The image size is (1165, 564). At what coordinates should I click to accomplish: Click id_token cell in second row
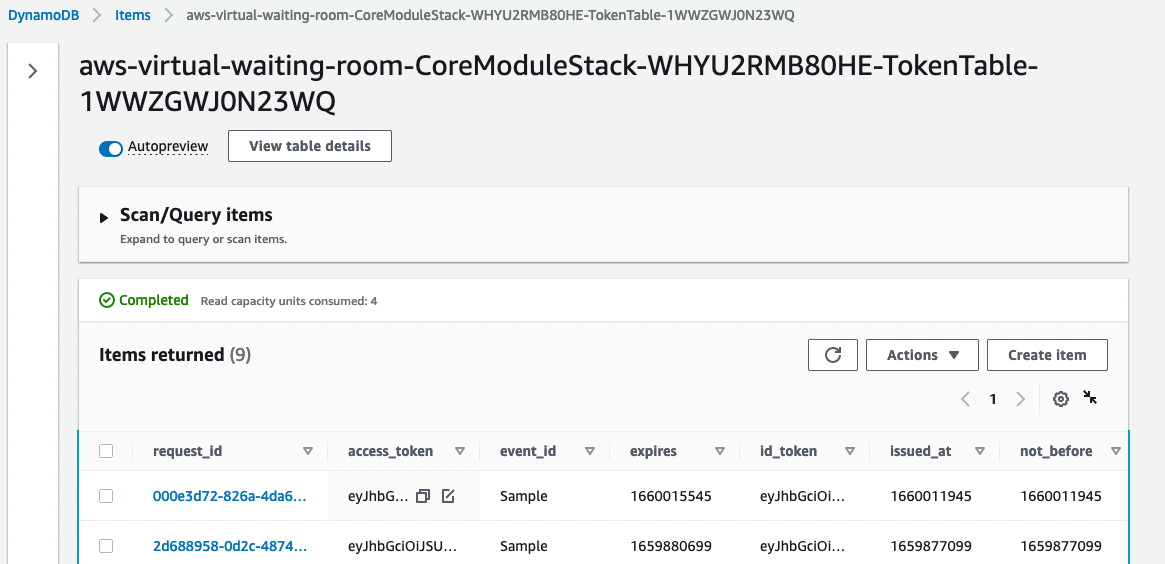(x=802, y=546)
